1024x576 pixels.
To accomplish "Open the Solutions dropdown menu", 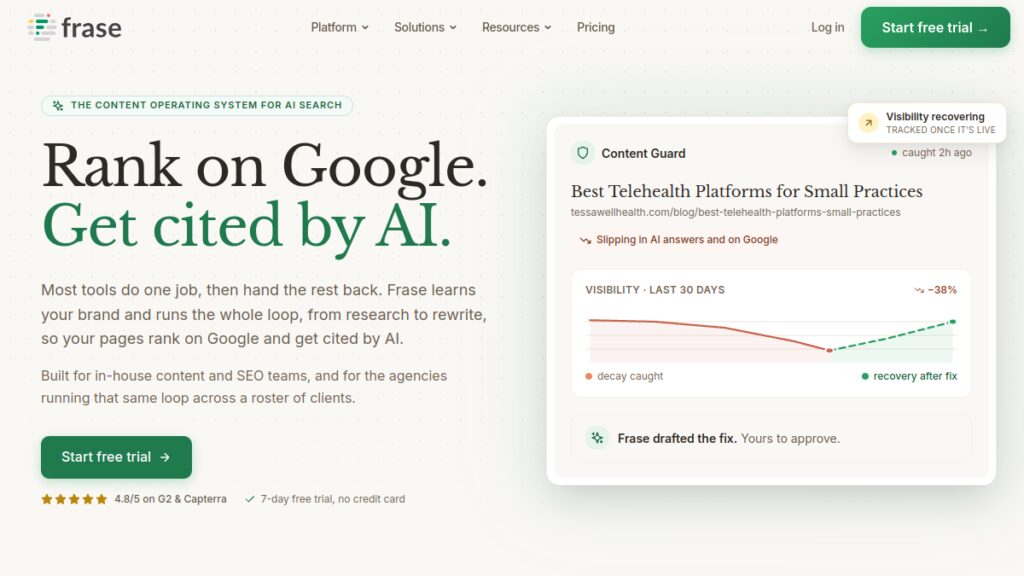I will tap(425, 27).
